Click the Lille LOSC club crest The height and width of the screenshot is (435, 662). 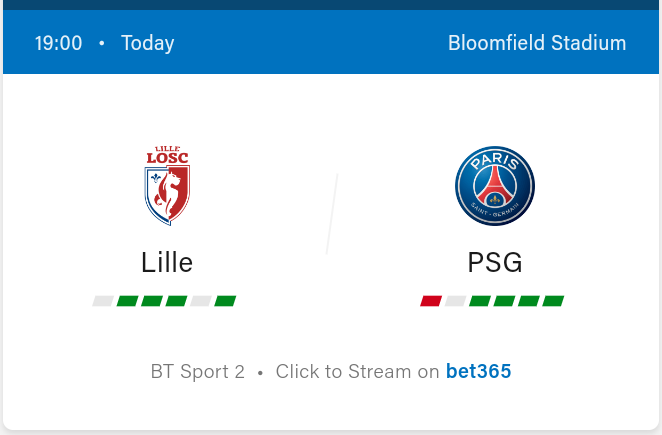point(167,186)
